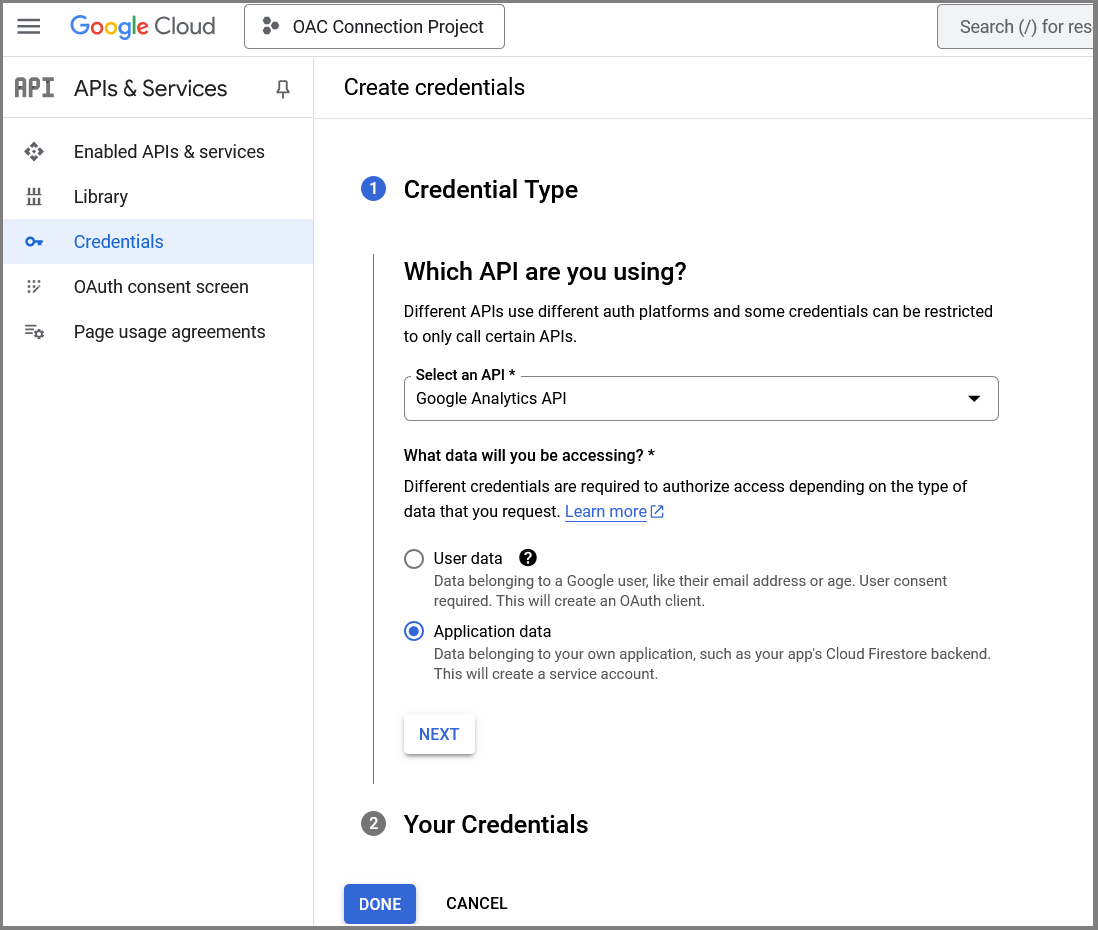
Task: Open the navigation hamburger menu
Action: point(29,26)
